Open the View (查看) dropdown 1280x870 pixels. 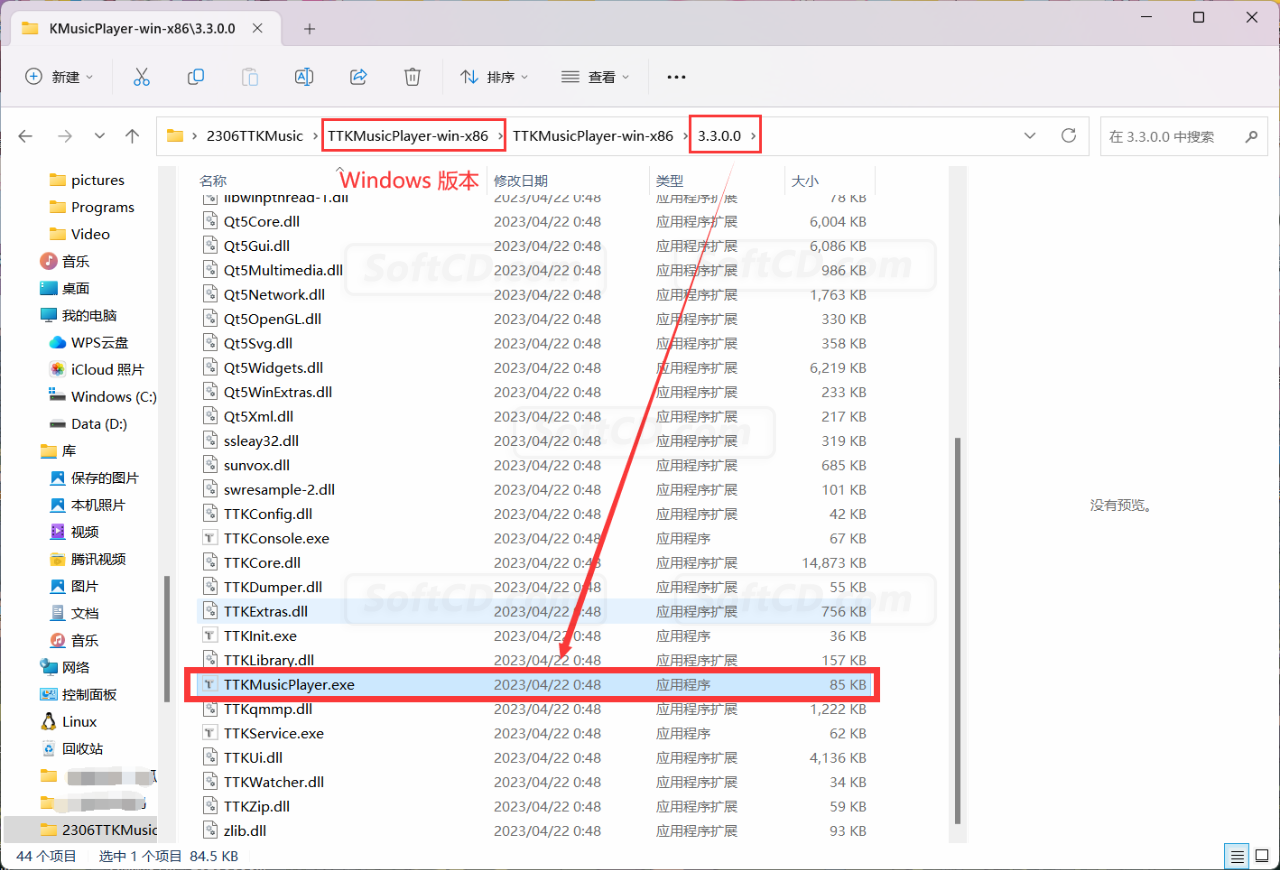[595, 77]
